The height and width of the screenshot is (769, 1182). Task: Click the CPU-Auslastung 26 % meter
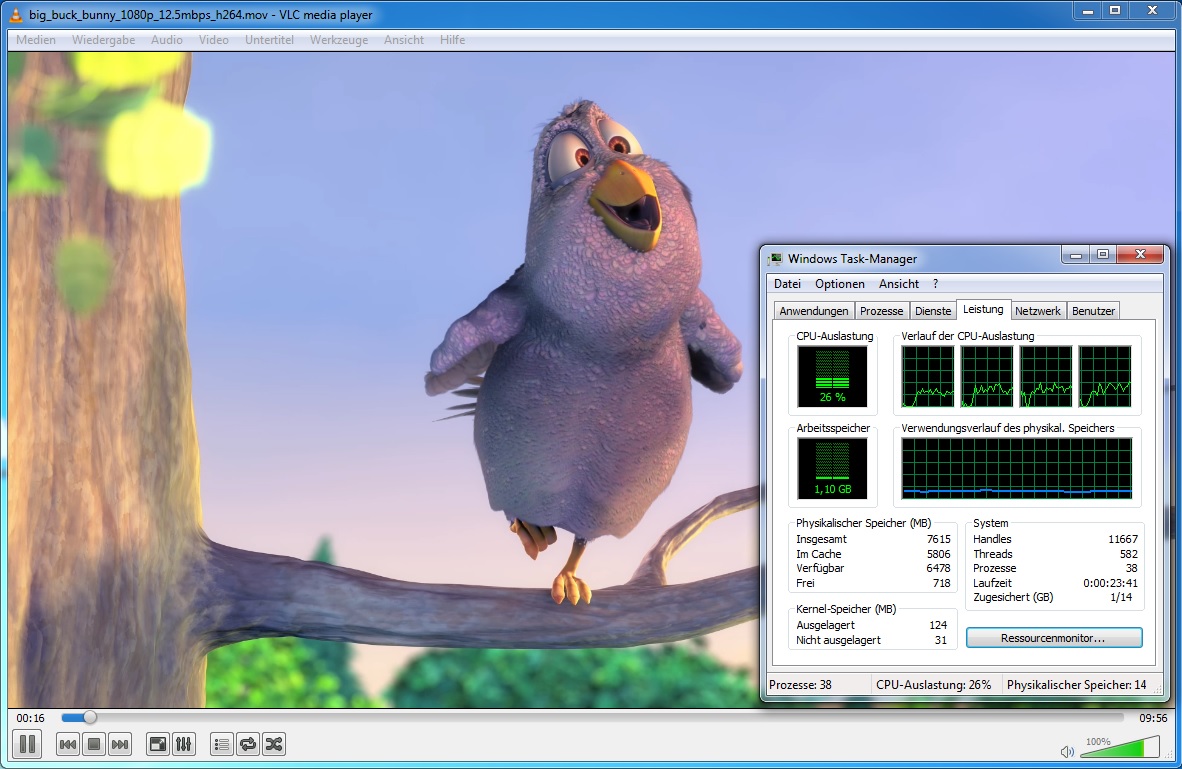pyautogui.click(x=832, y=376)
